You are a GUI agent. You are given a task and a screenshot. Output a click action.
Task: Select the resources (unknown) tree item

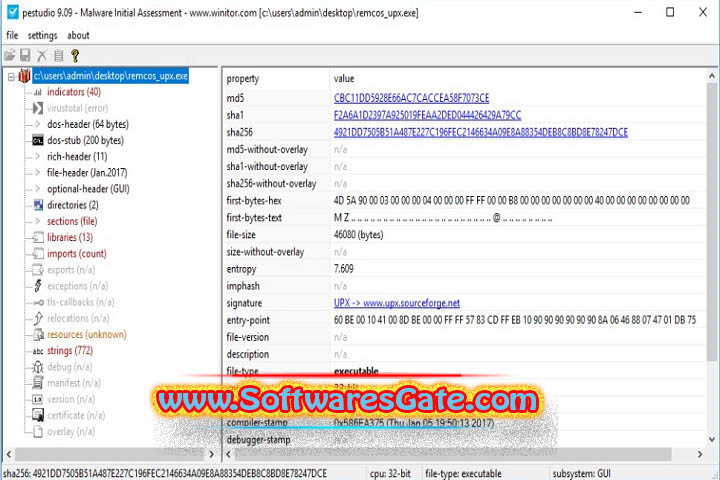pyautogui.click(x=86, y=334)
